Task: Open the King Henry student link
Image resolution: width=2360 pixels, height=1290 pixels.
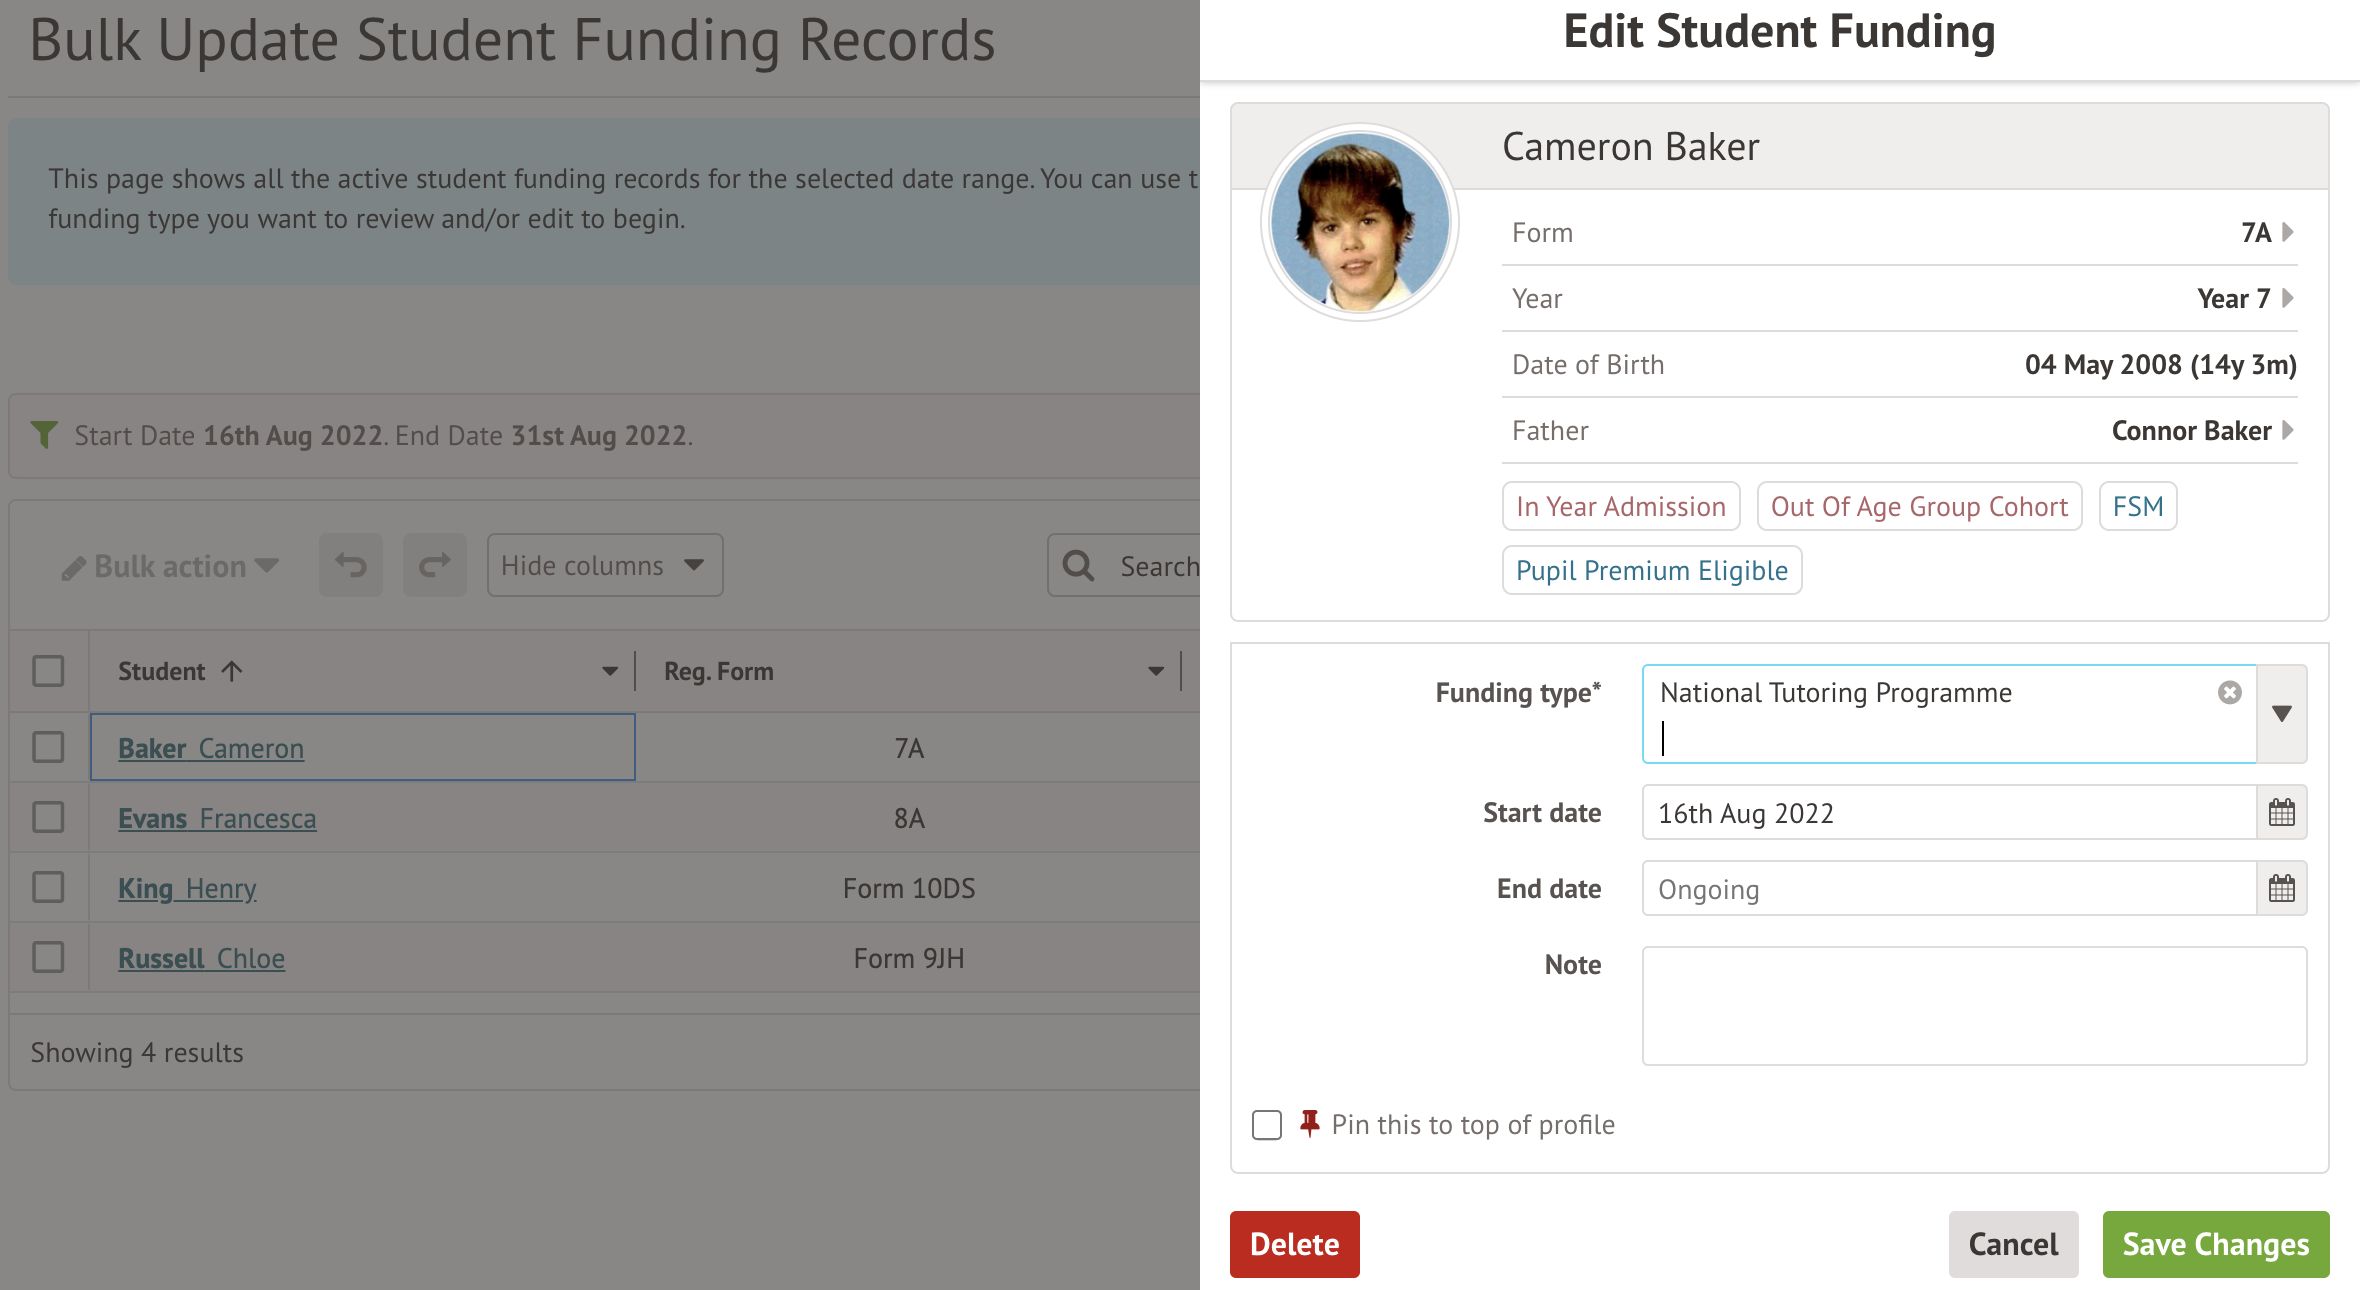Action: click(187, 888)
